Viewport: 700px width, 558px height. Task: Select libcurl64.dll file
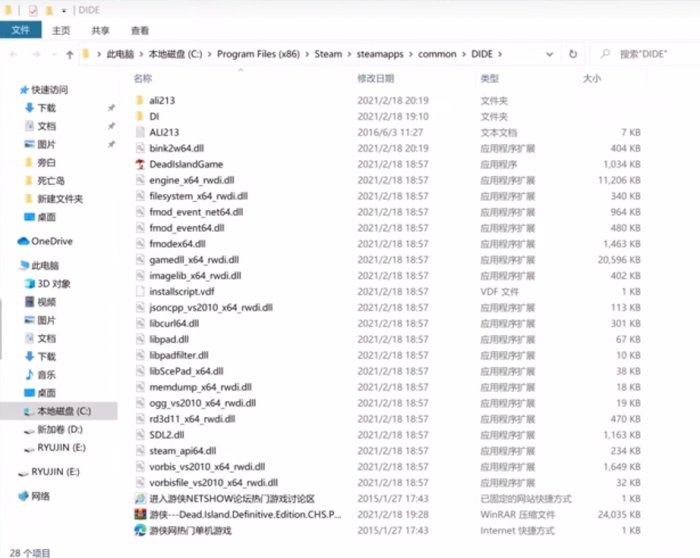tap(174, 323)
